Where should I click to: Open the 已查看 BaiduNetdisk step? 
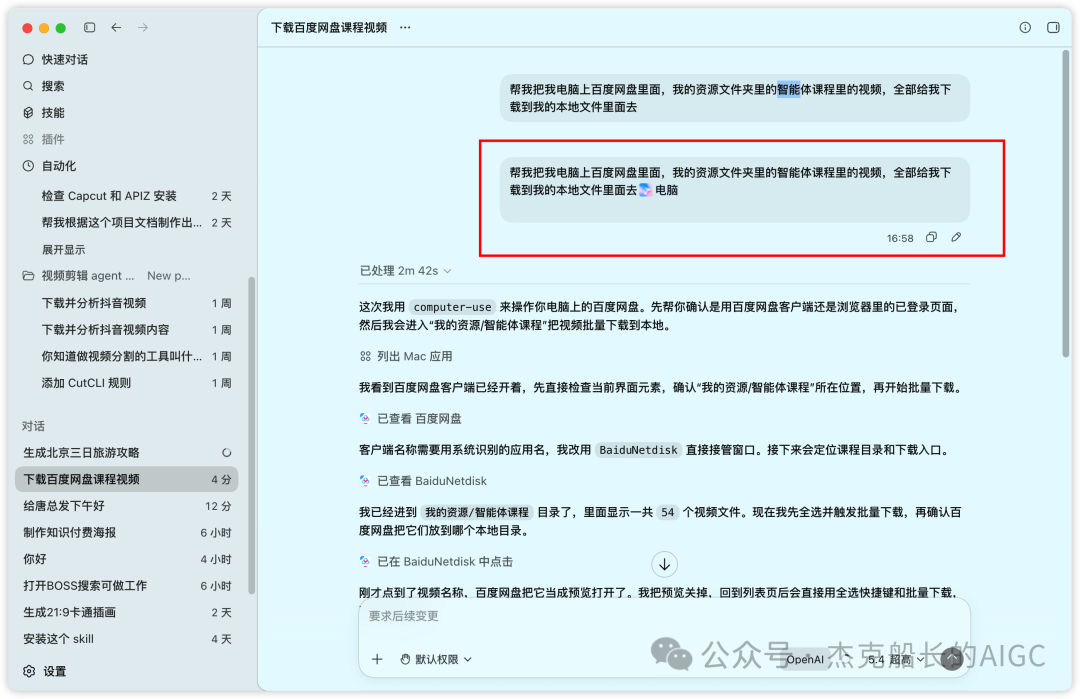[x=423, y=481]
